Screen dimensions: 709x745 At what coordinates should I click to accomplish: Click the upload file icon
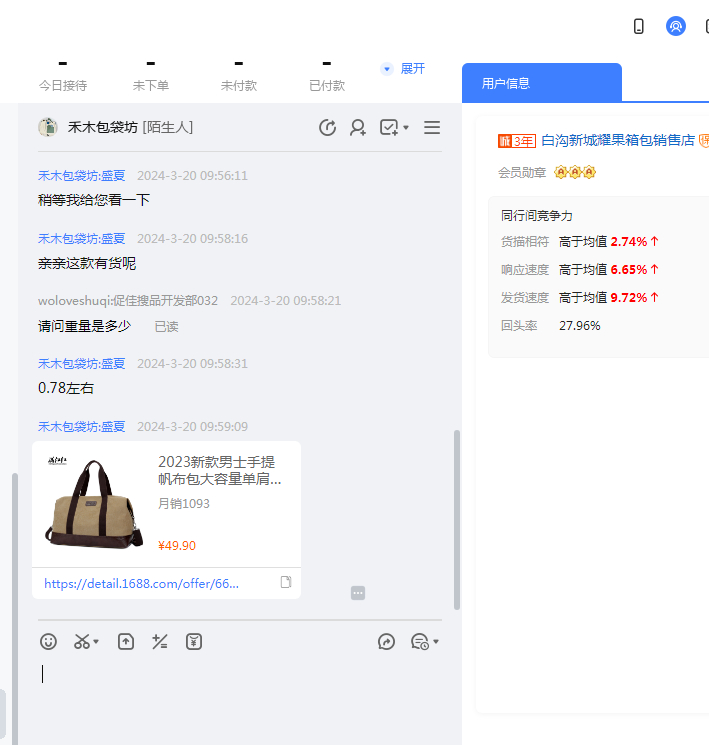tap(126, 642)
